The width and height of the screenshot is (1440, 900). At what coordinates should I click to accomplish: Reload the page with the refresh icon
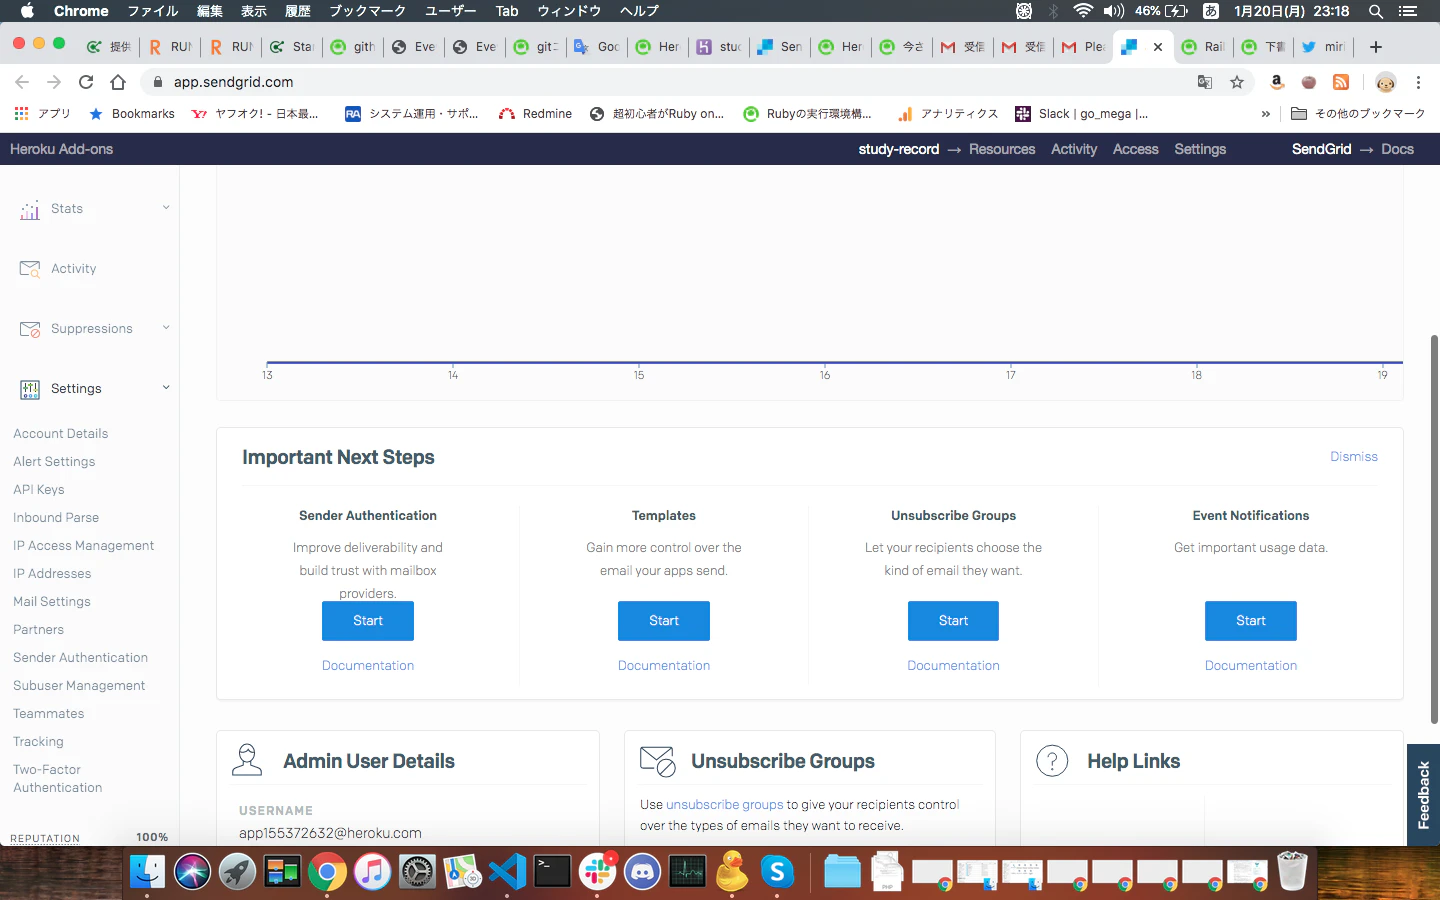pos(86,82)
